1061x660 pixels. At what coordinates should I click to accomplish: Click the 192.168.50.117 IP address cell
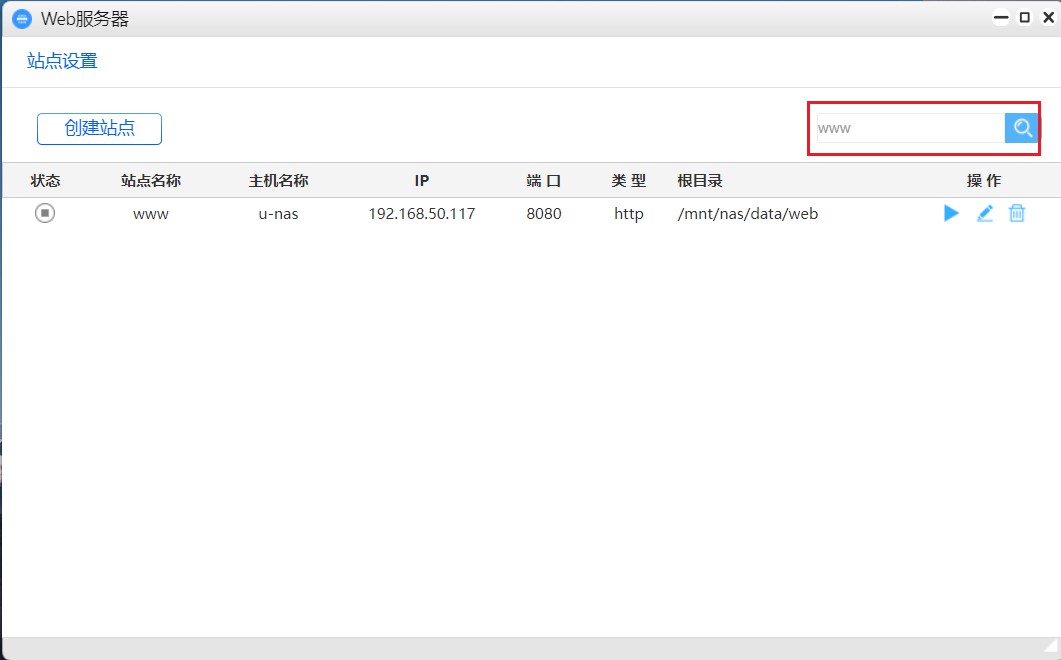[421, 214]
